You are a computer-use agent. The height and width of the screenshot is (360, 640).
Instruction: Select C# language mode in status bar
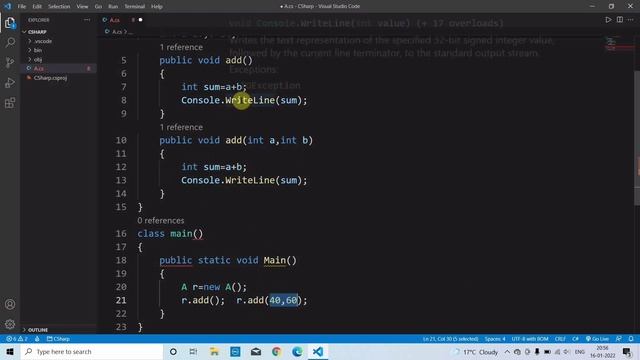575,339
